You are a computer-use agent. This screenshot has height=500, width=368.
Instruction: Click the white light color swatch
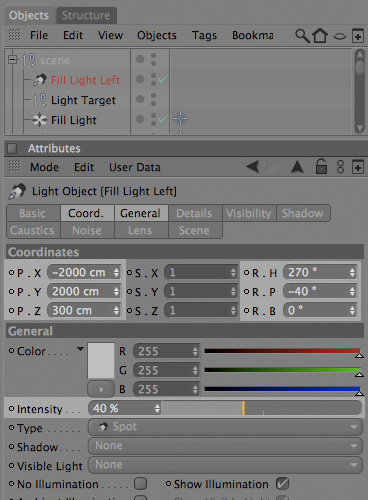101,361
